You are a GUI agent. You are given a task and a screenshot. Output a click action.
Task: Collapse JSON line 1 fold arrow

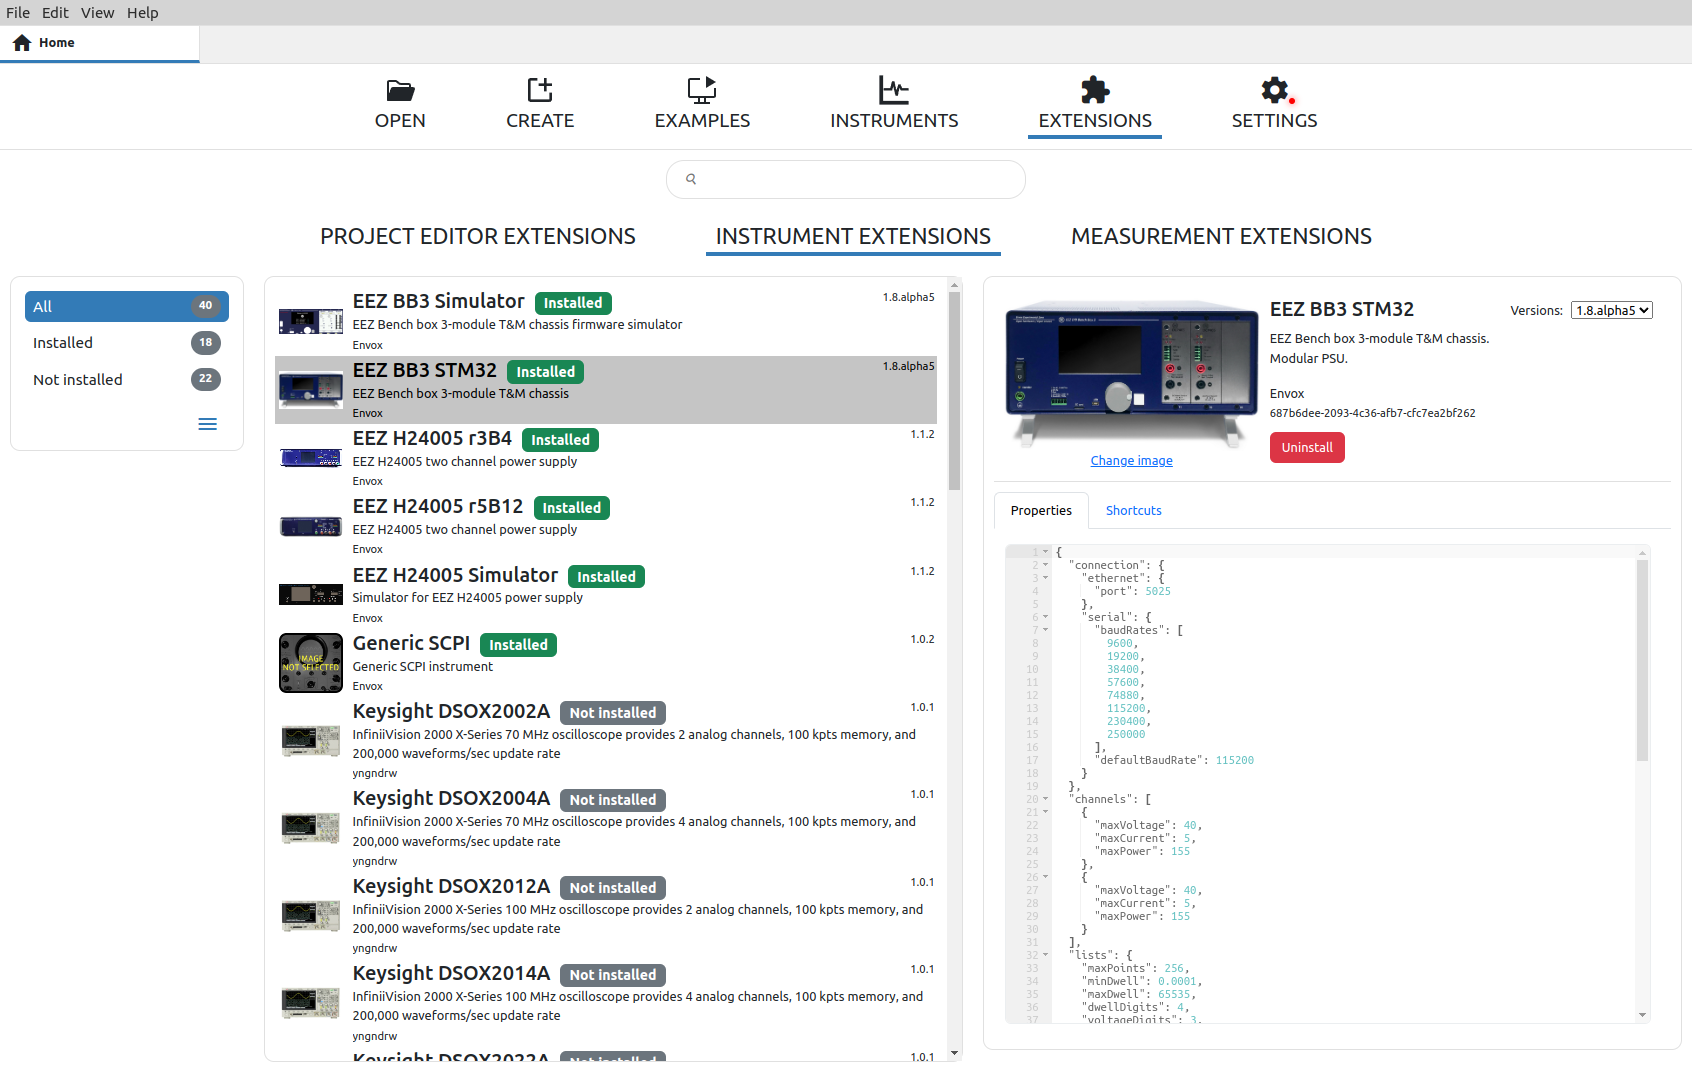tap(1046, 552)
